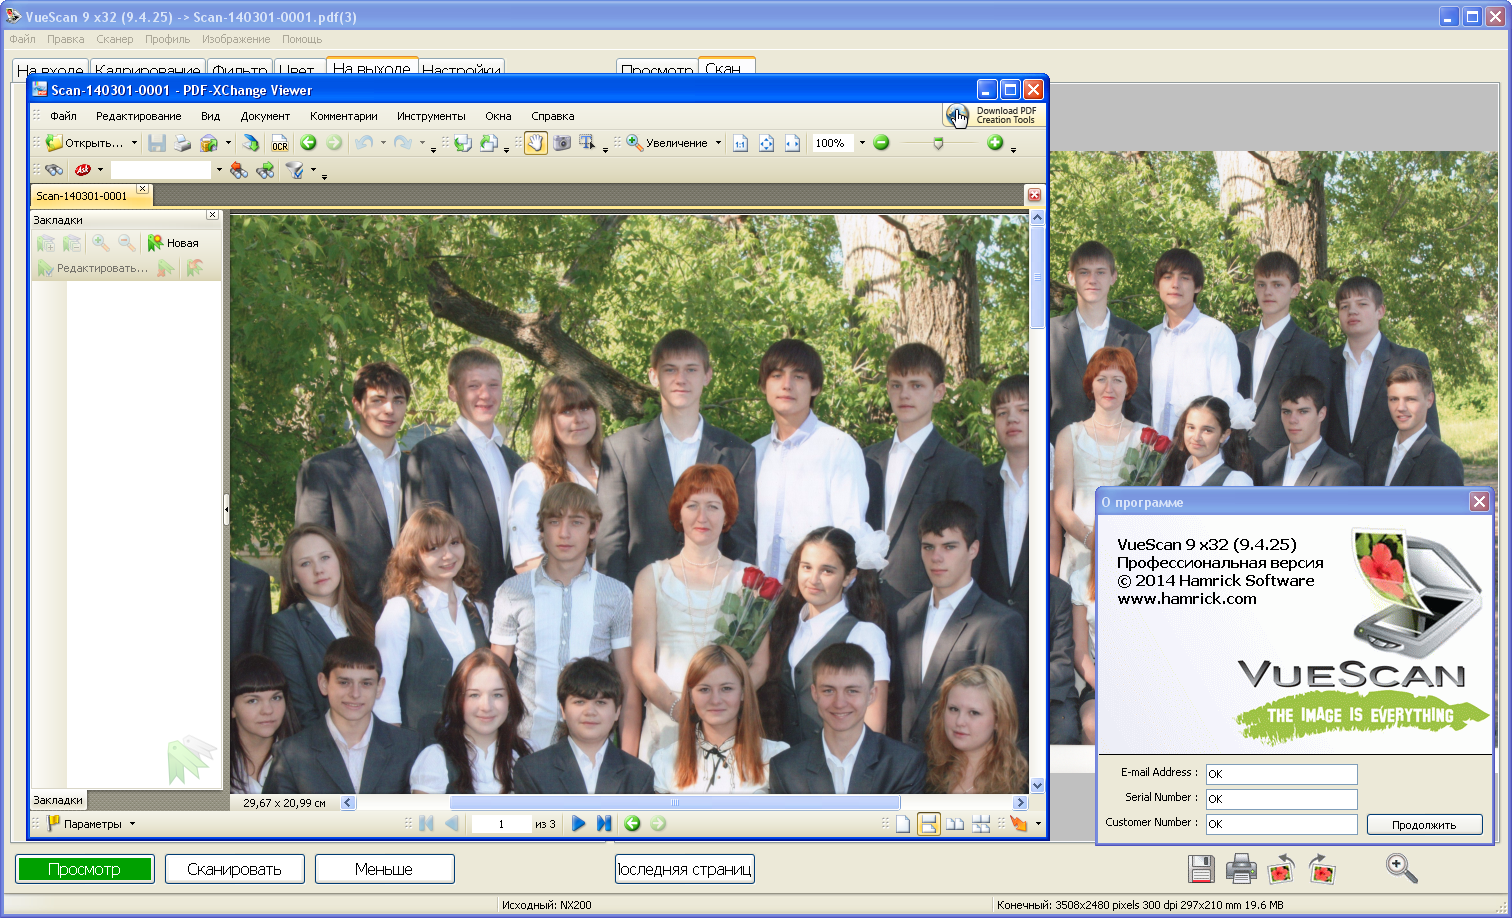Switch to the Scan-140301-0001 document tab
This screenshot has height=918, width=1512.
point(82,196)
